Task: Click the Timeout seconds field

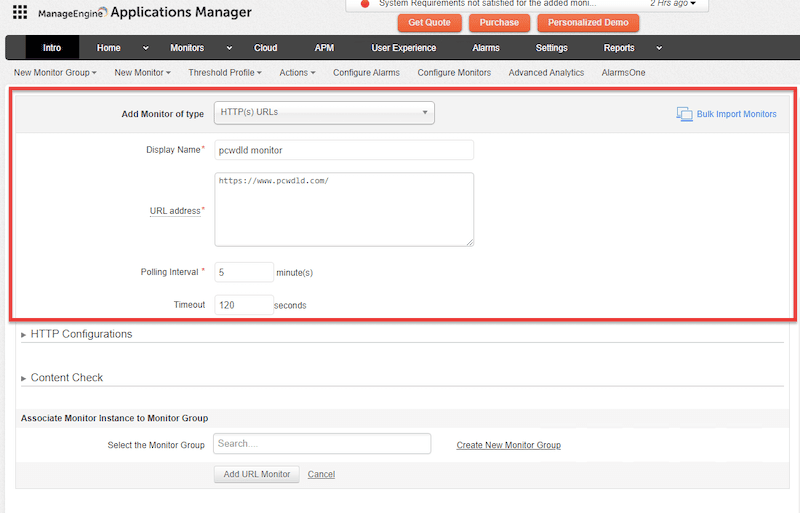Action: 244,305
